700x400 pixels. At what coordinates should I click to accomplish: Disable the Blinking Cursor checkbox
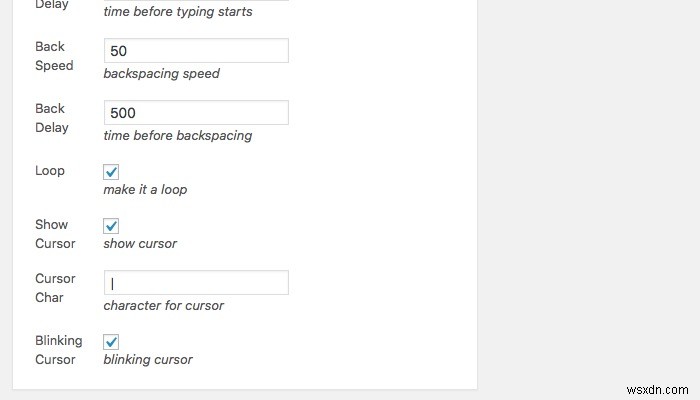pyautogui.click(x=111, y=341)
